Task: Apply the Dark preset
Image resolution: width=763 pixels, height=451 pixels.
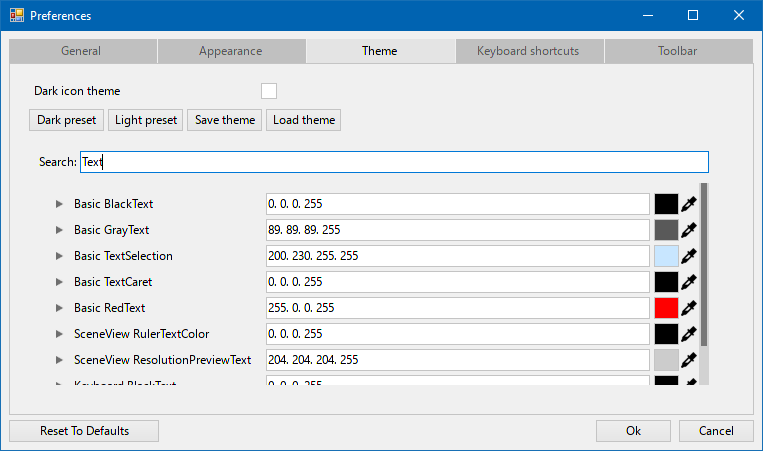Action: tap(67, 120)
